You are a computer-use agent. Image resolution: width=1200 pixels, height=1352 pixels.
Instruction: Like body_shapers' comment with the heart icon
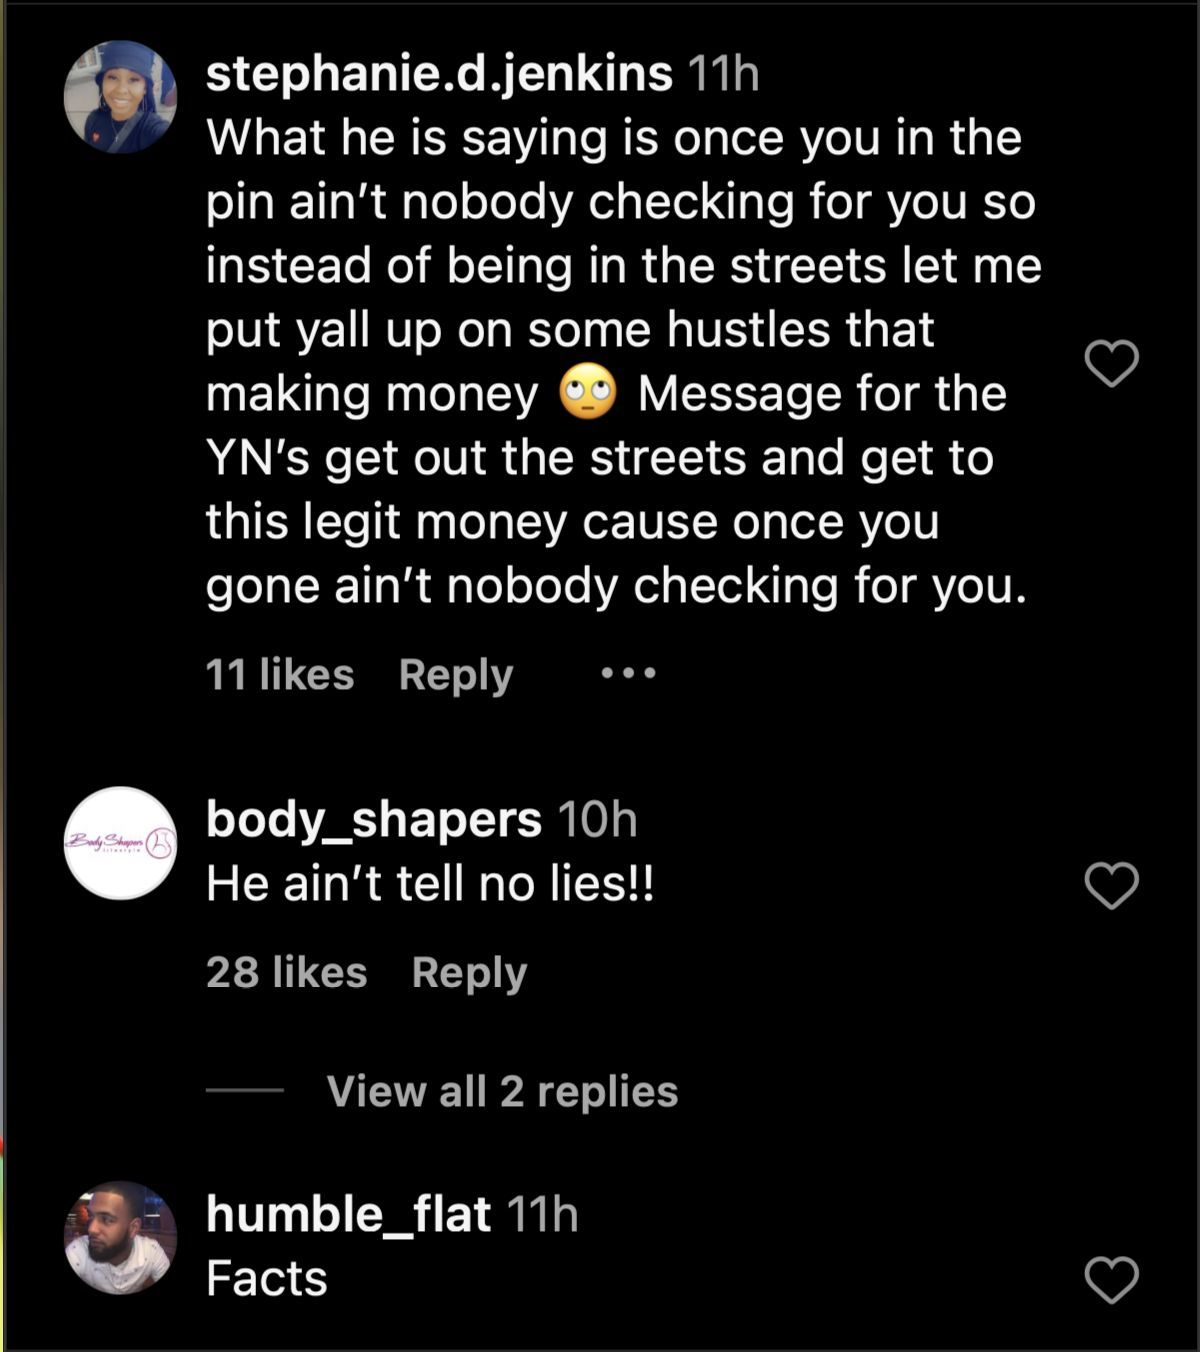click(1112, 885)
